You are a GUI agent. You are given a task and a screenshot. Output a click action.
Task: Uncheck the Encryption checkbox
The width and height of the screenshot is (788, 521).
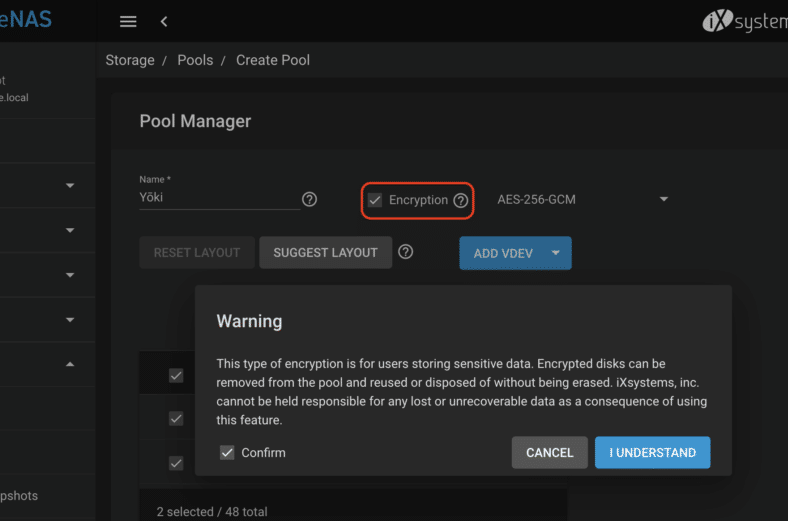click(375, 200)
